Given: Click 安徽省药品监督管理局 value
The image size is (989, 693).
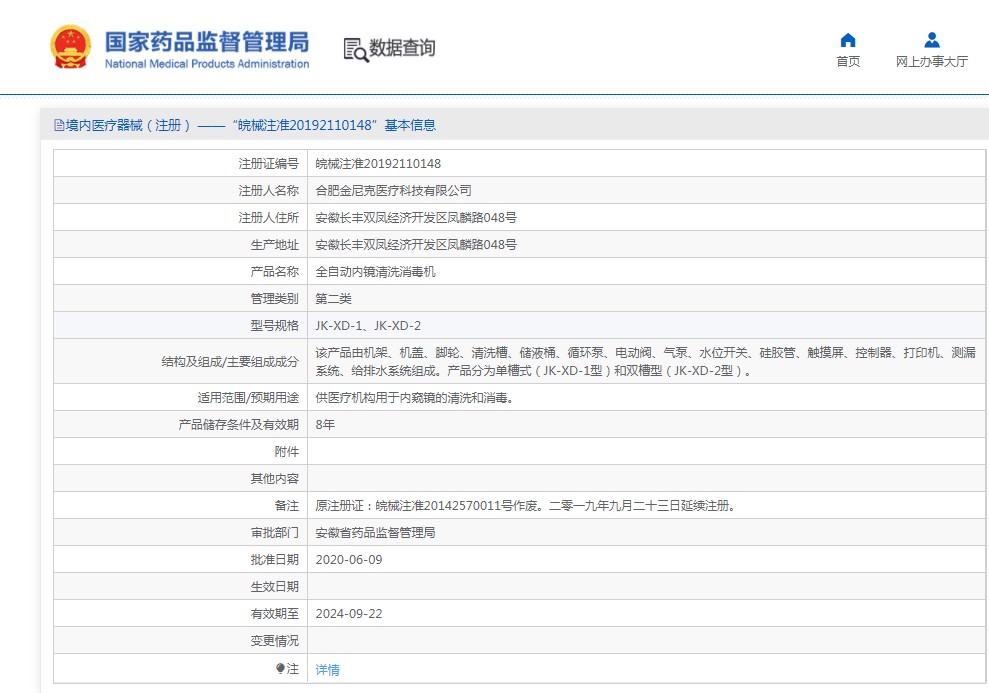Looking at the screenshot, I should 375,533.
